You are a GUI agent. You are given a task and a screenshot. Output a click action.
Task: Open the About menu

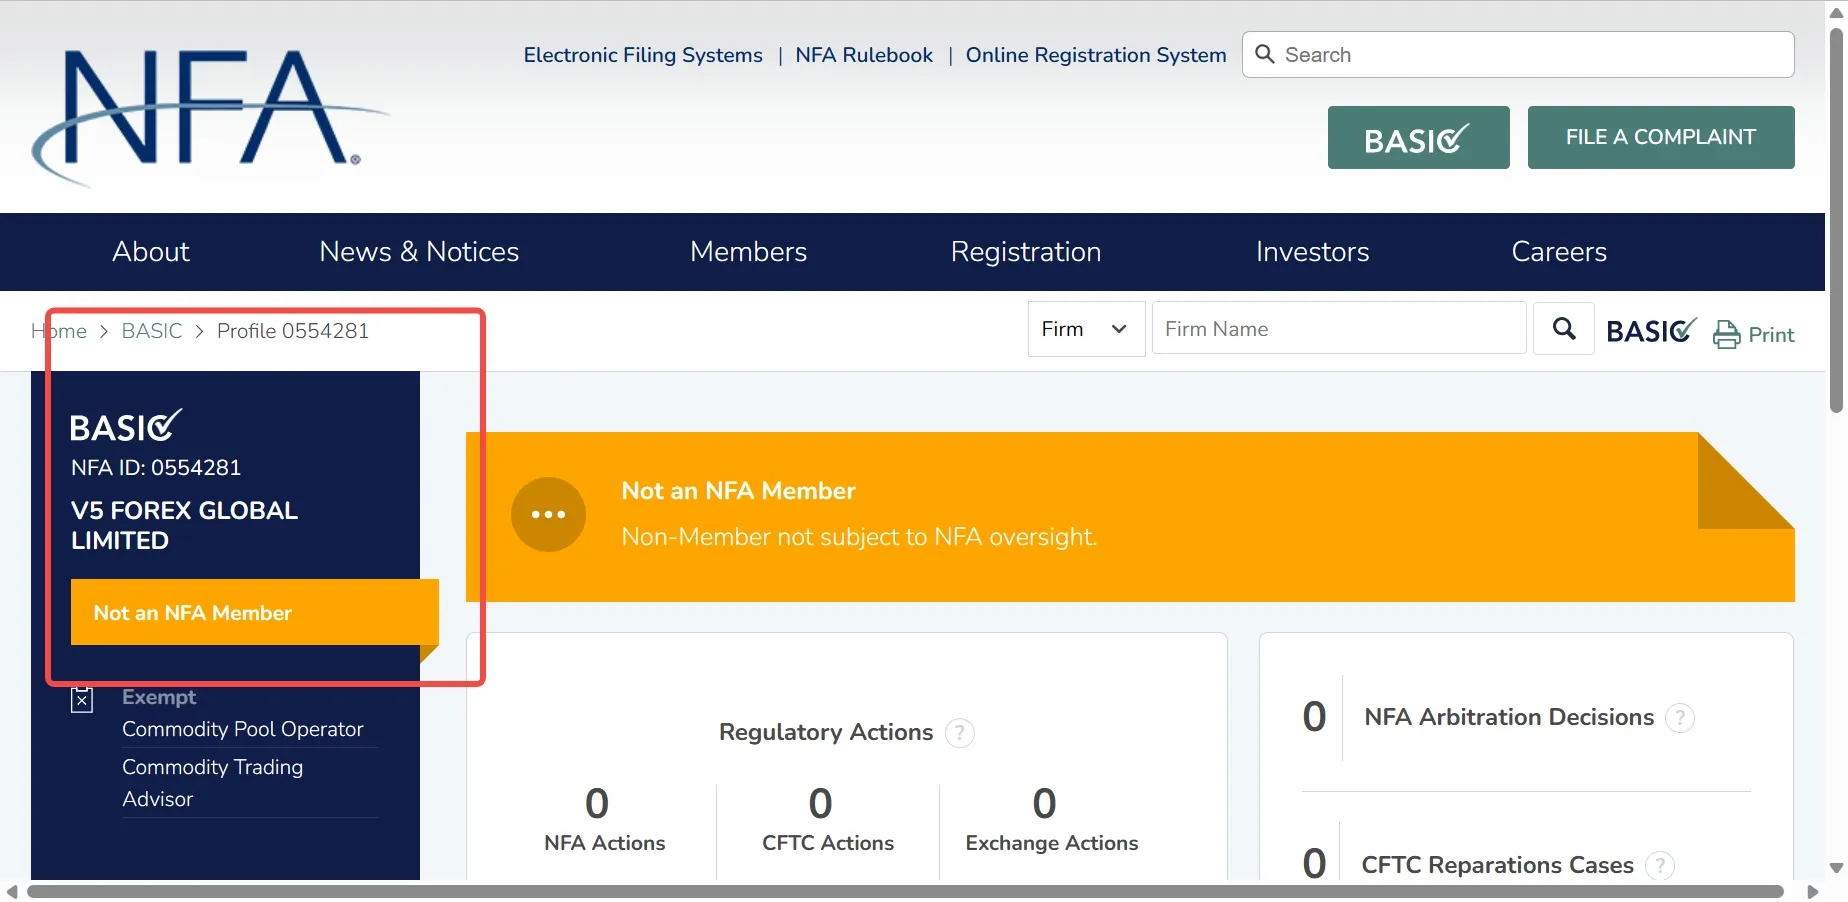[151, 252]
